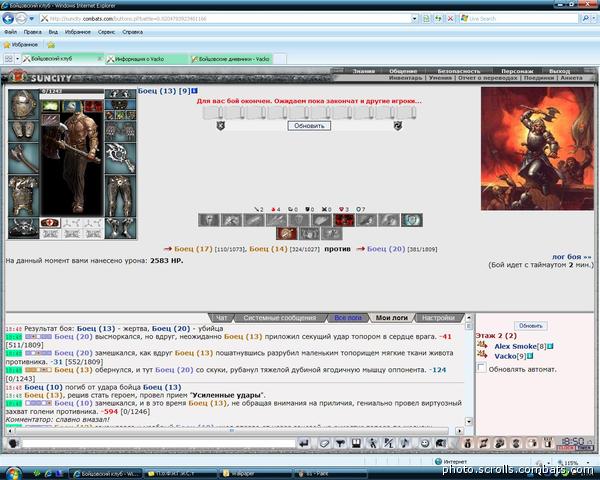The width and height of the screenshot is (600, 480).
Task: Click the Обновить button under battle message
Action: coord(309,126)
